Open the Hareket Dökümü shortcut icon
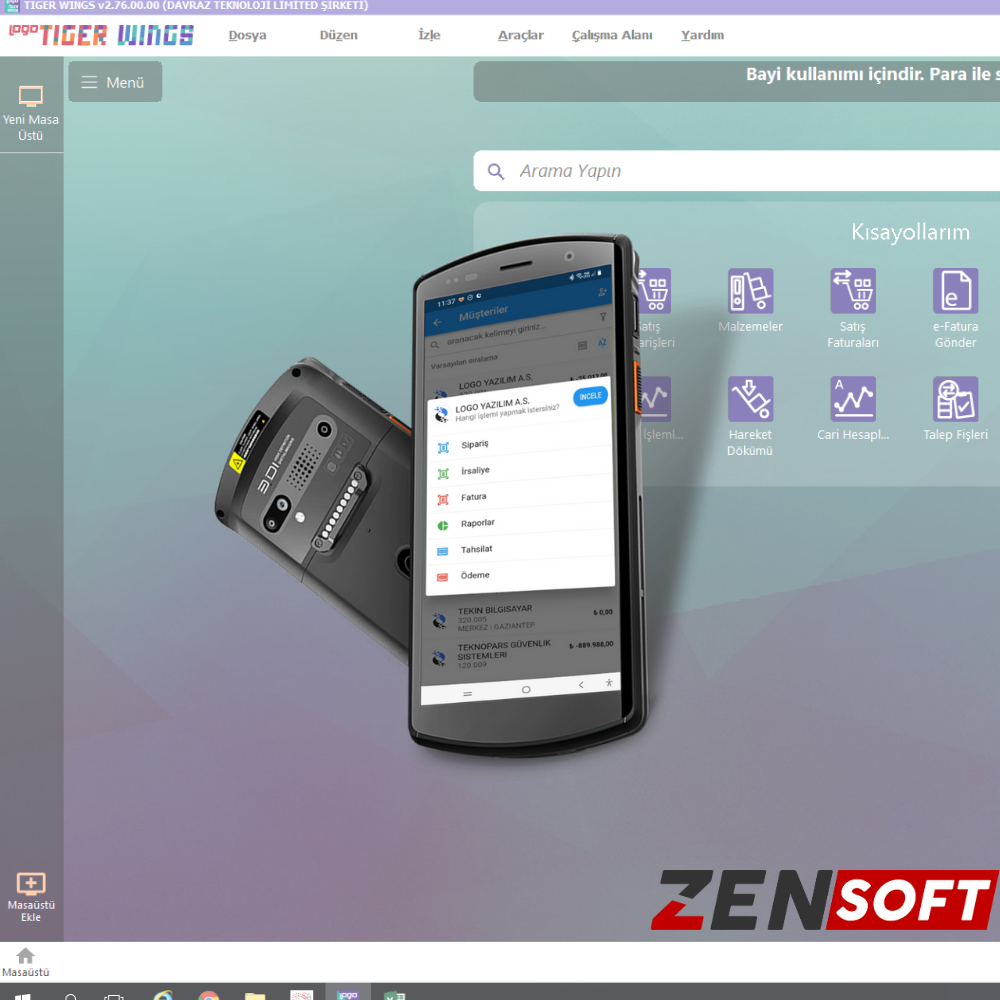The image size is (1000, 1000). point(750,398)
